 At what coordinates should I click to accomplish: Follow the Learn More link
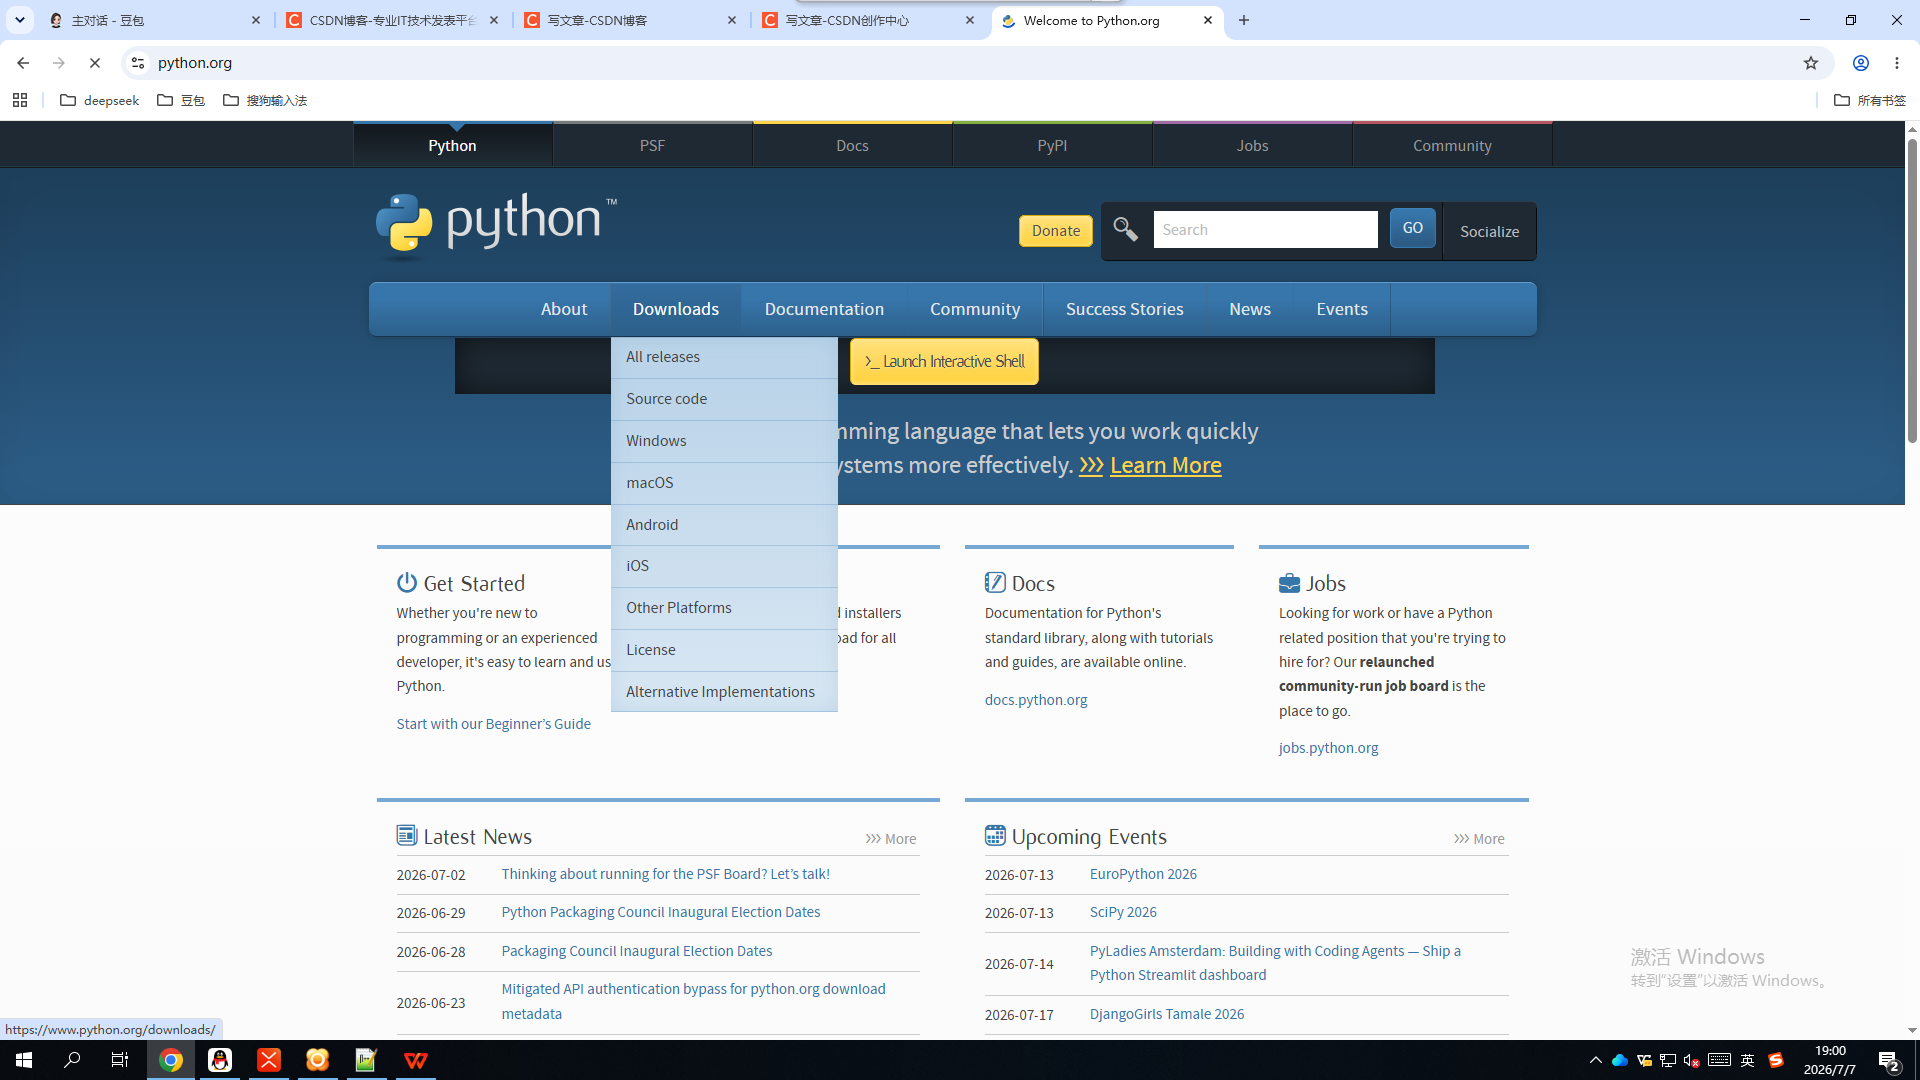(1166, 465)
